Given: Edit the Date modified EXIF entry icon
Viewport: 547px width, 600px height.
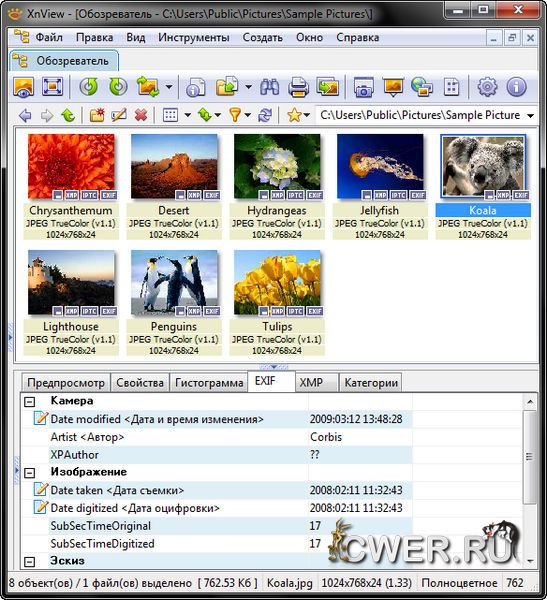Looking at the screenshot, I should pyautogui.click(x=41, y=419).
